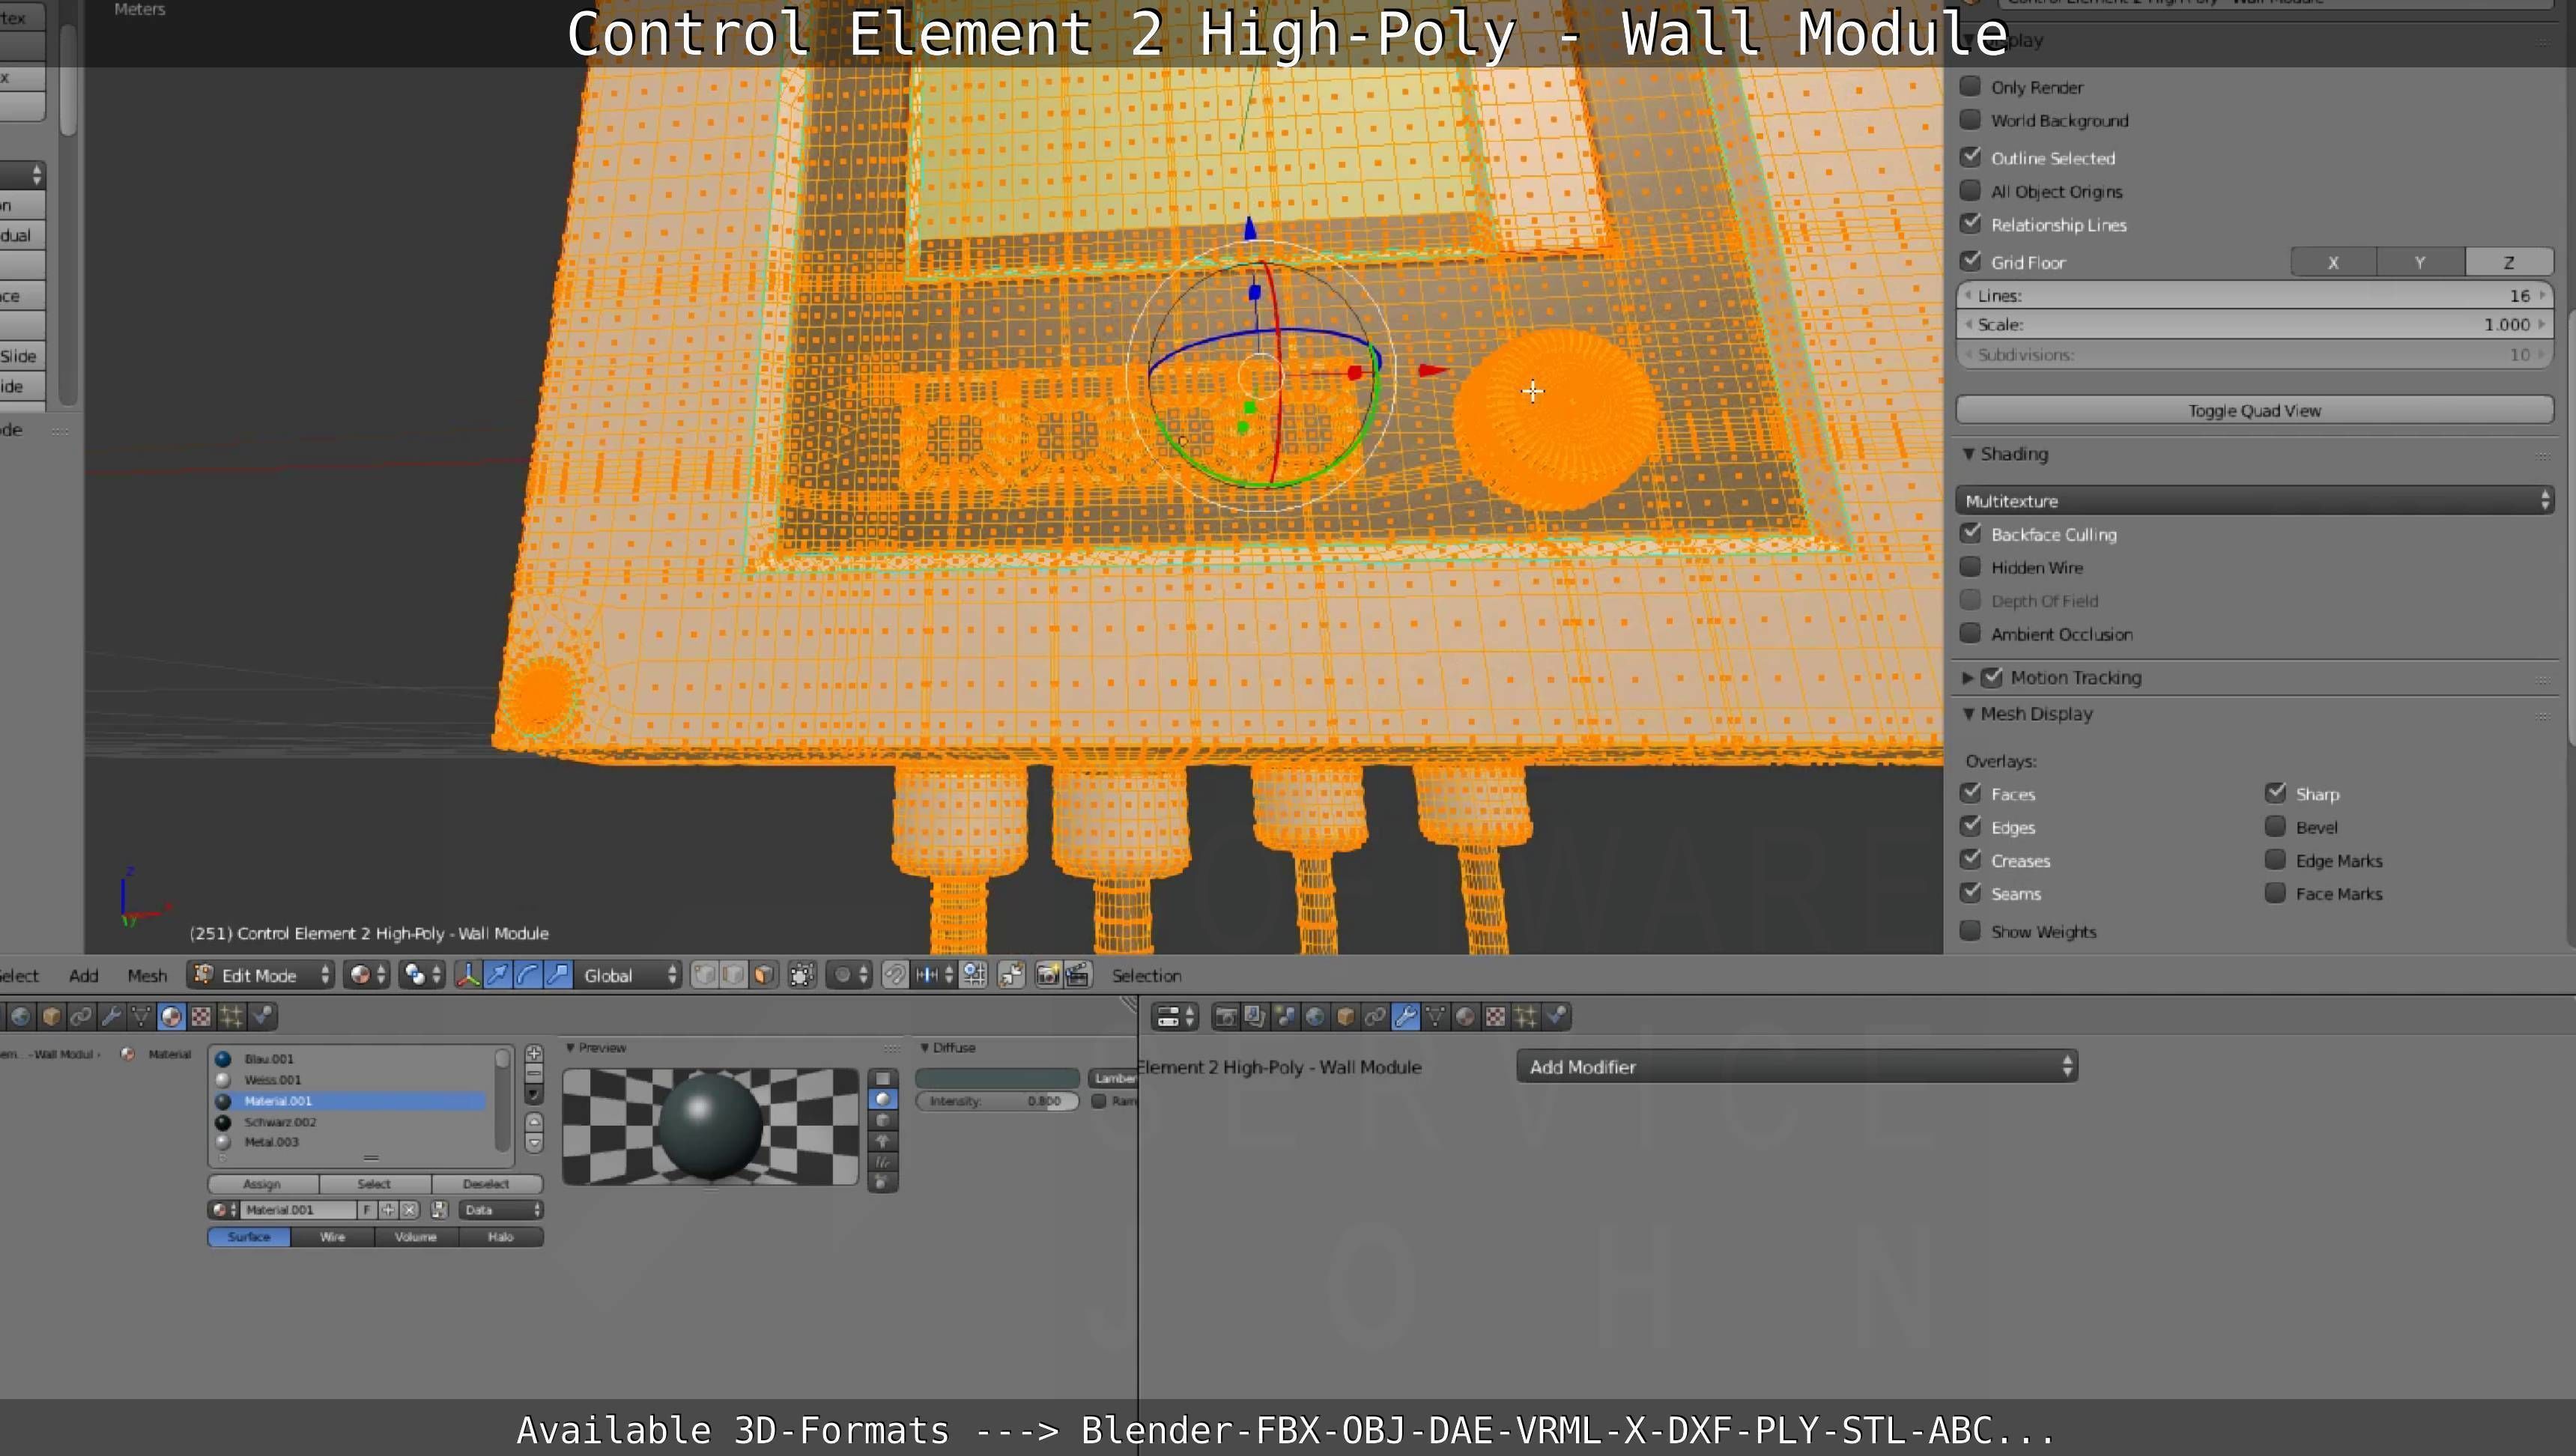Disable Relationship Lines checkbox
The image size is (2576, 1456).
click(1970, 224)
